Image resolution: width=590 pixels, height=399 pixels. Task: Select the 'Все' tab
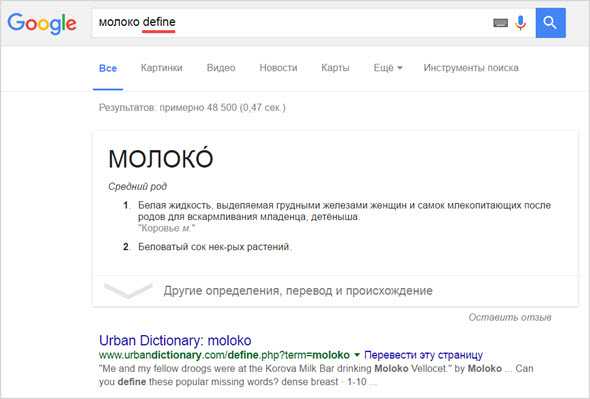pyautogui.click(x=108, y=68)
